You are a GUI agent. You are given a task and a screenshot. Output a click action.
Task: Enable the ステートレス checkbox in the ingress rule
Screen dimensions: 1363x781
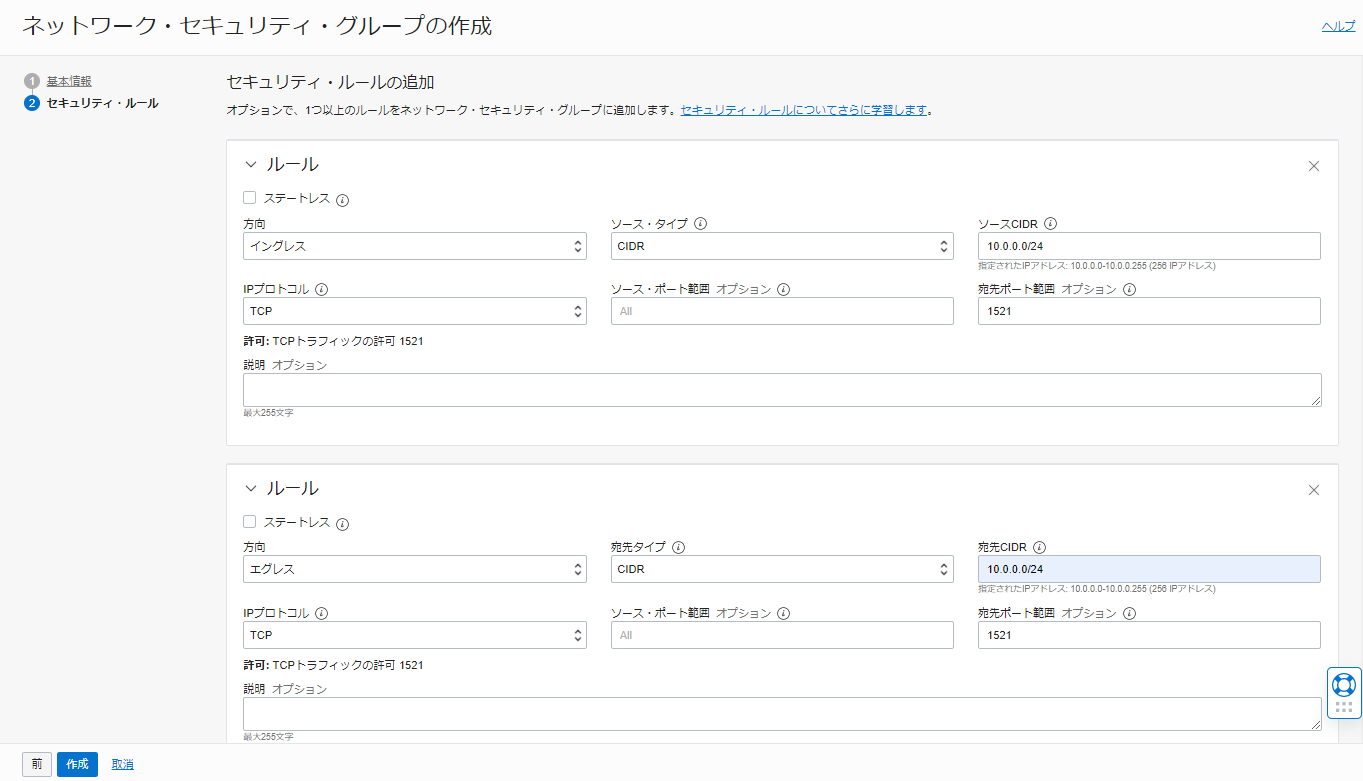pyautogui.click(x=249, y=198)
